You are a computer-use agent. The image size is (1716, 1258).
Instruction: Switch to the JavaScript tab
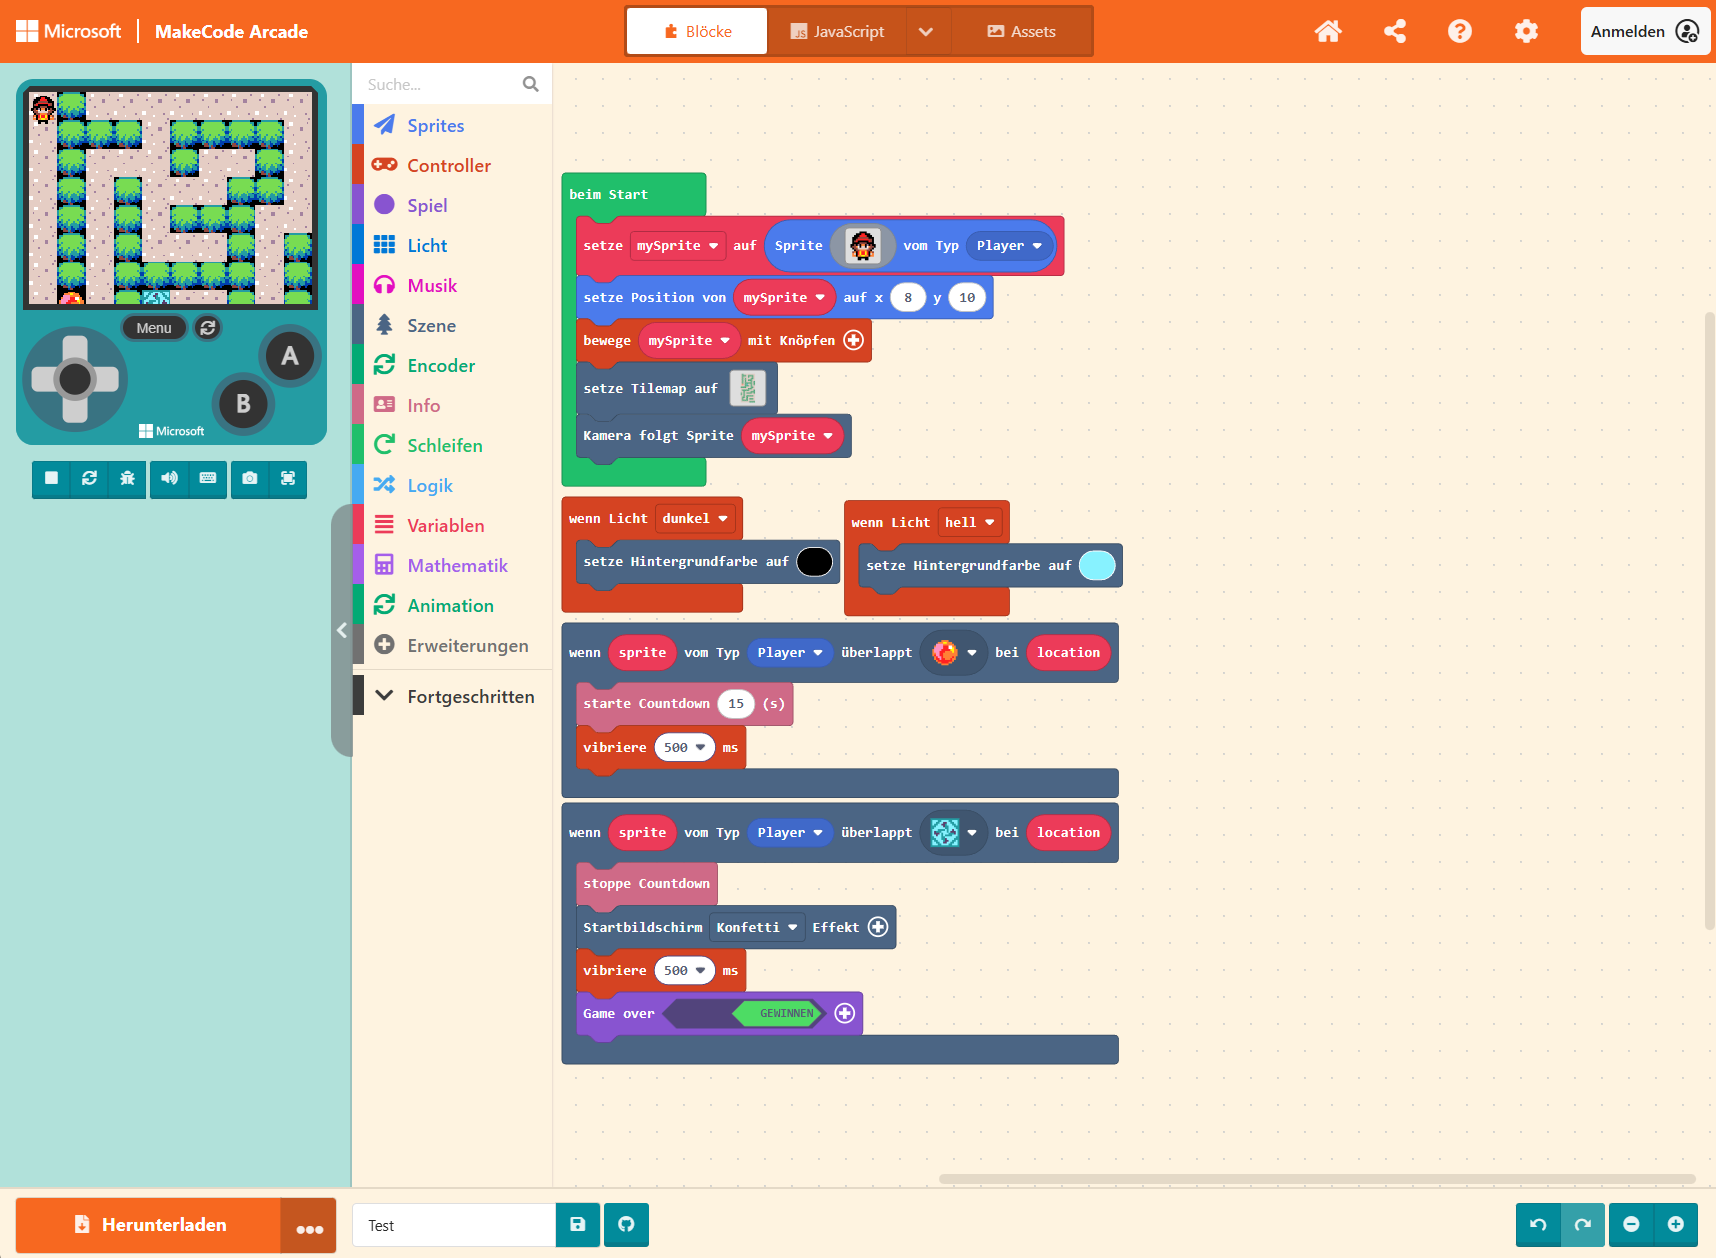[x=837, y=32]
